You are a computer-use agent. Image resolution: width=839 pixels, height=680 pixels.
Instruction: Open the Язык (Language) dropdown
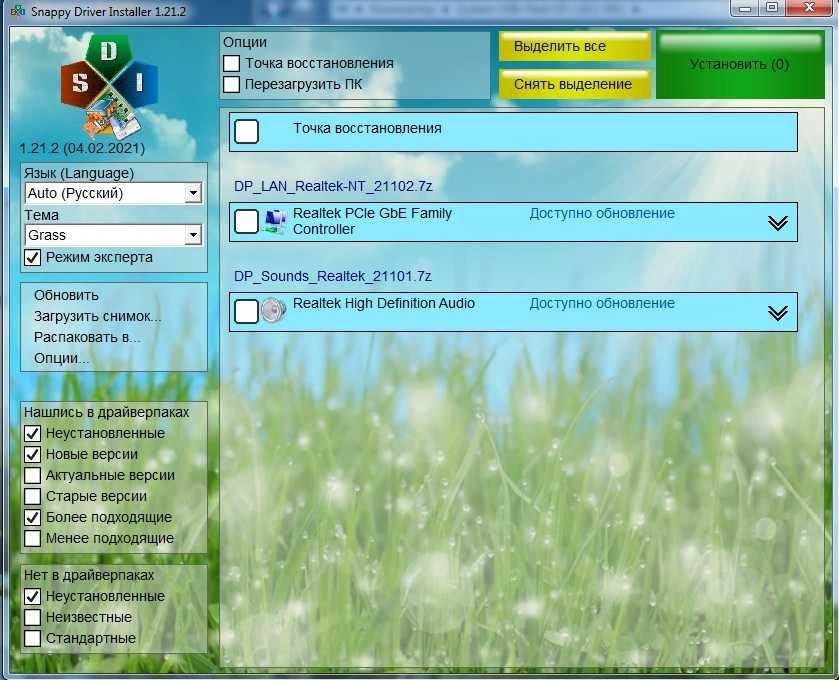coord(113,193)
